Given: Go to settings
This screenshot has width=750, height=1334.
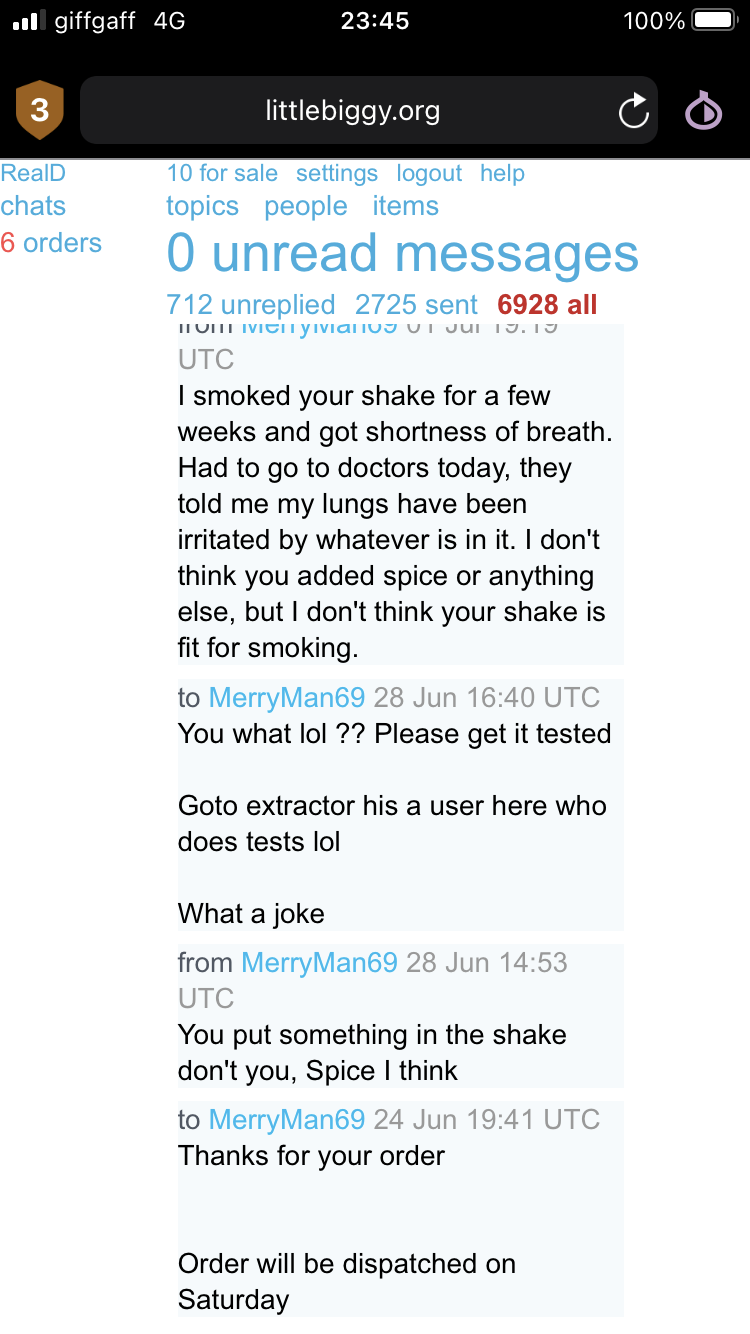Looking at the screenshot, I should (x=337, y=173).
